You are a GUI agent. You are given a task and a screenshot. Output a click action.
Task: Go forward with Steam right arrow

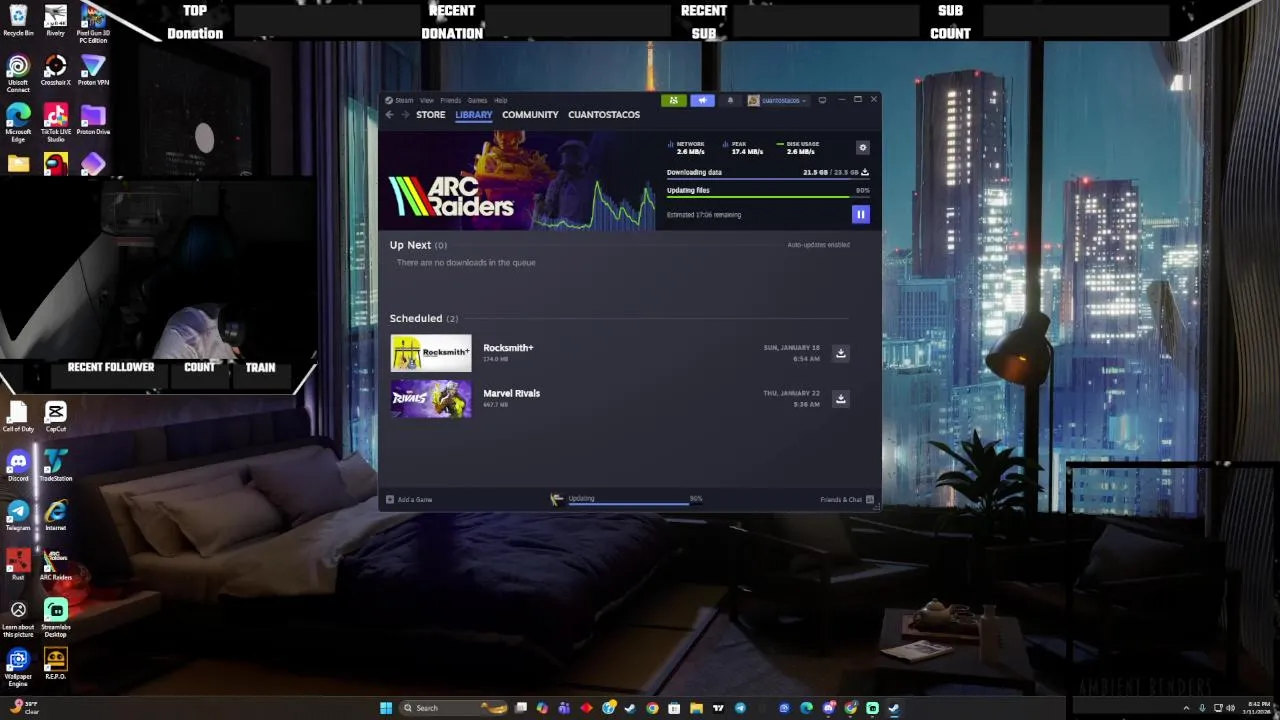click(405, 115)
